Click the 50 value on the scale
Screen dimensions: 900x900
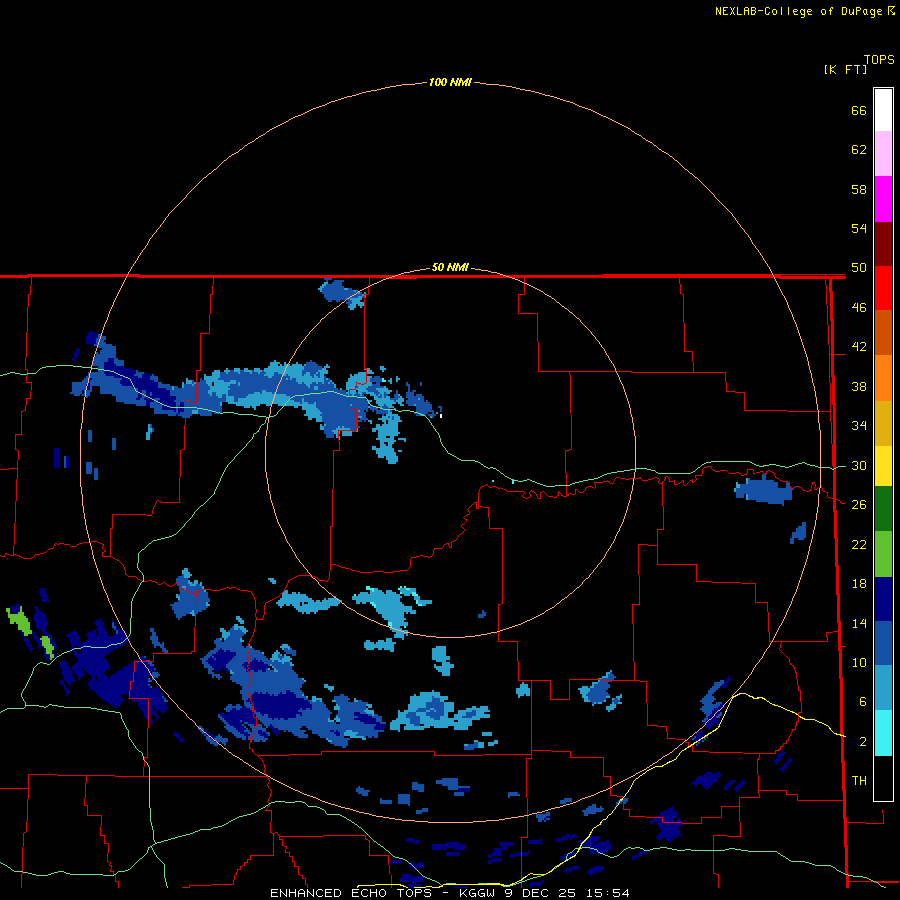859,268
